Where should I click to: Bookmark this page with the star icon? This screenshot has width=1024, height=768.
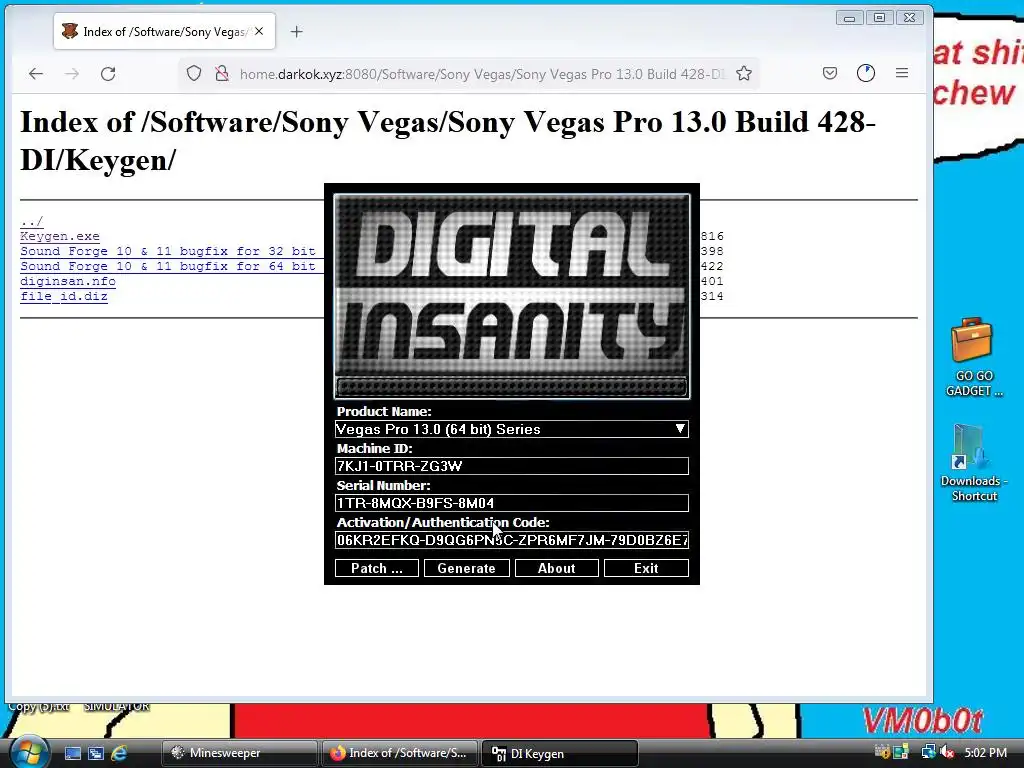click(x=744, y=74)
